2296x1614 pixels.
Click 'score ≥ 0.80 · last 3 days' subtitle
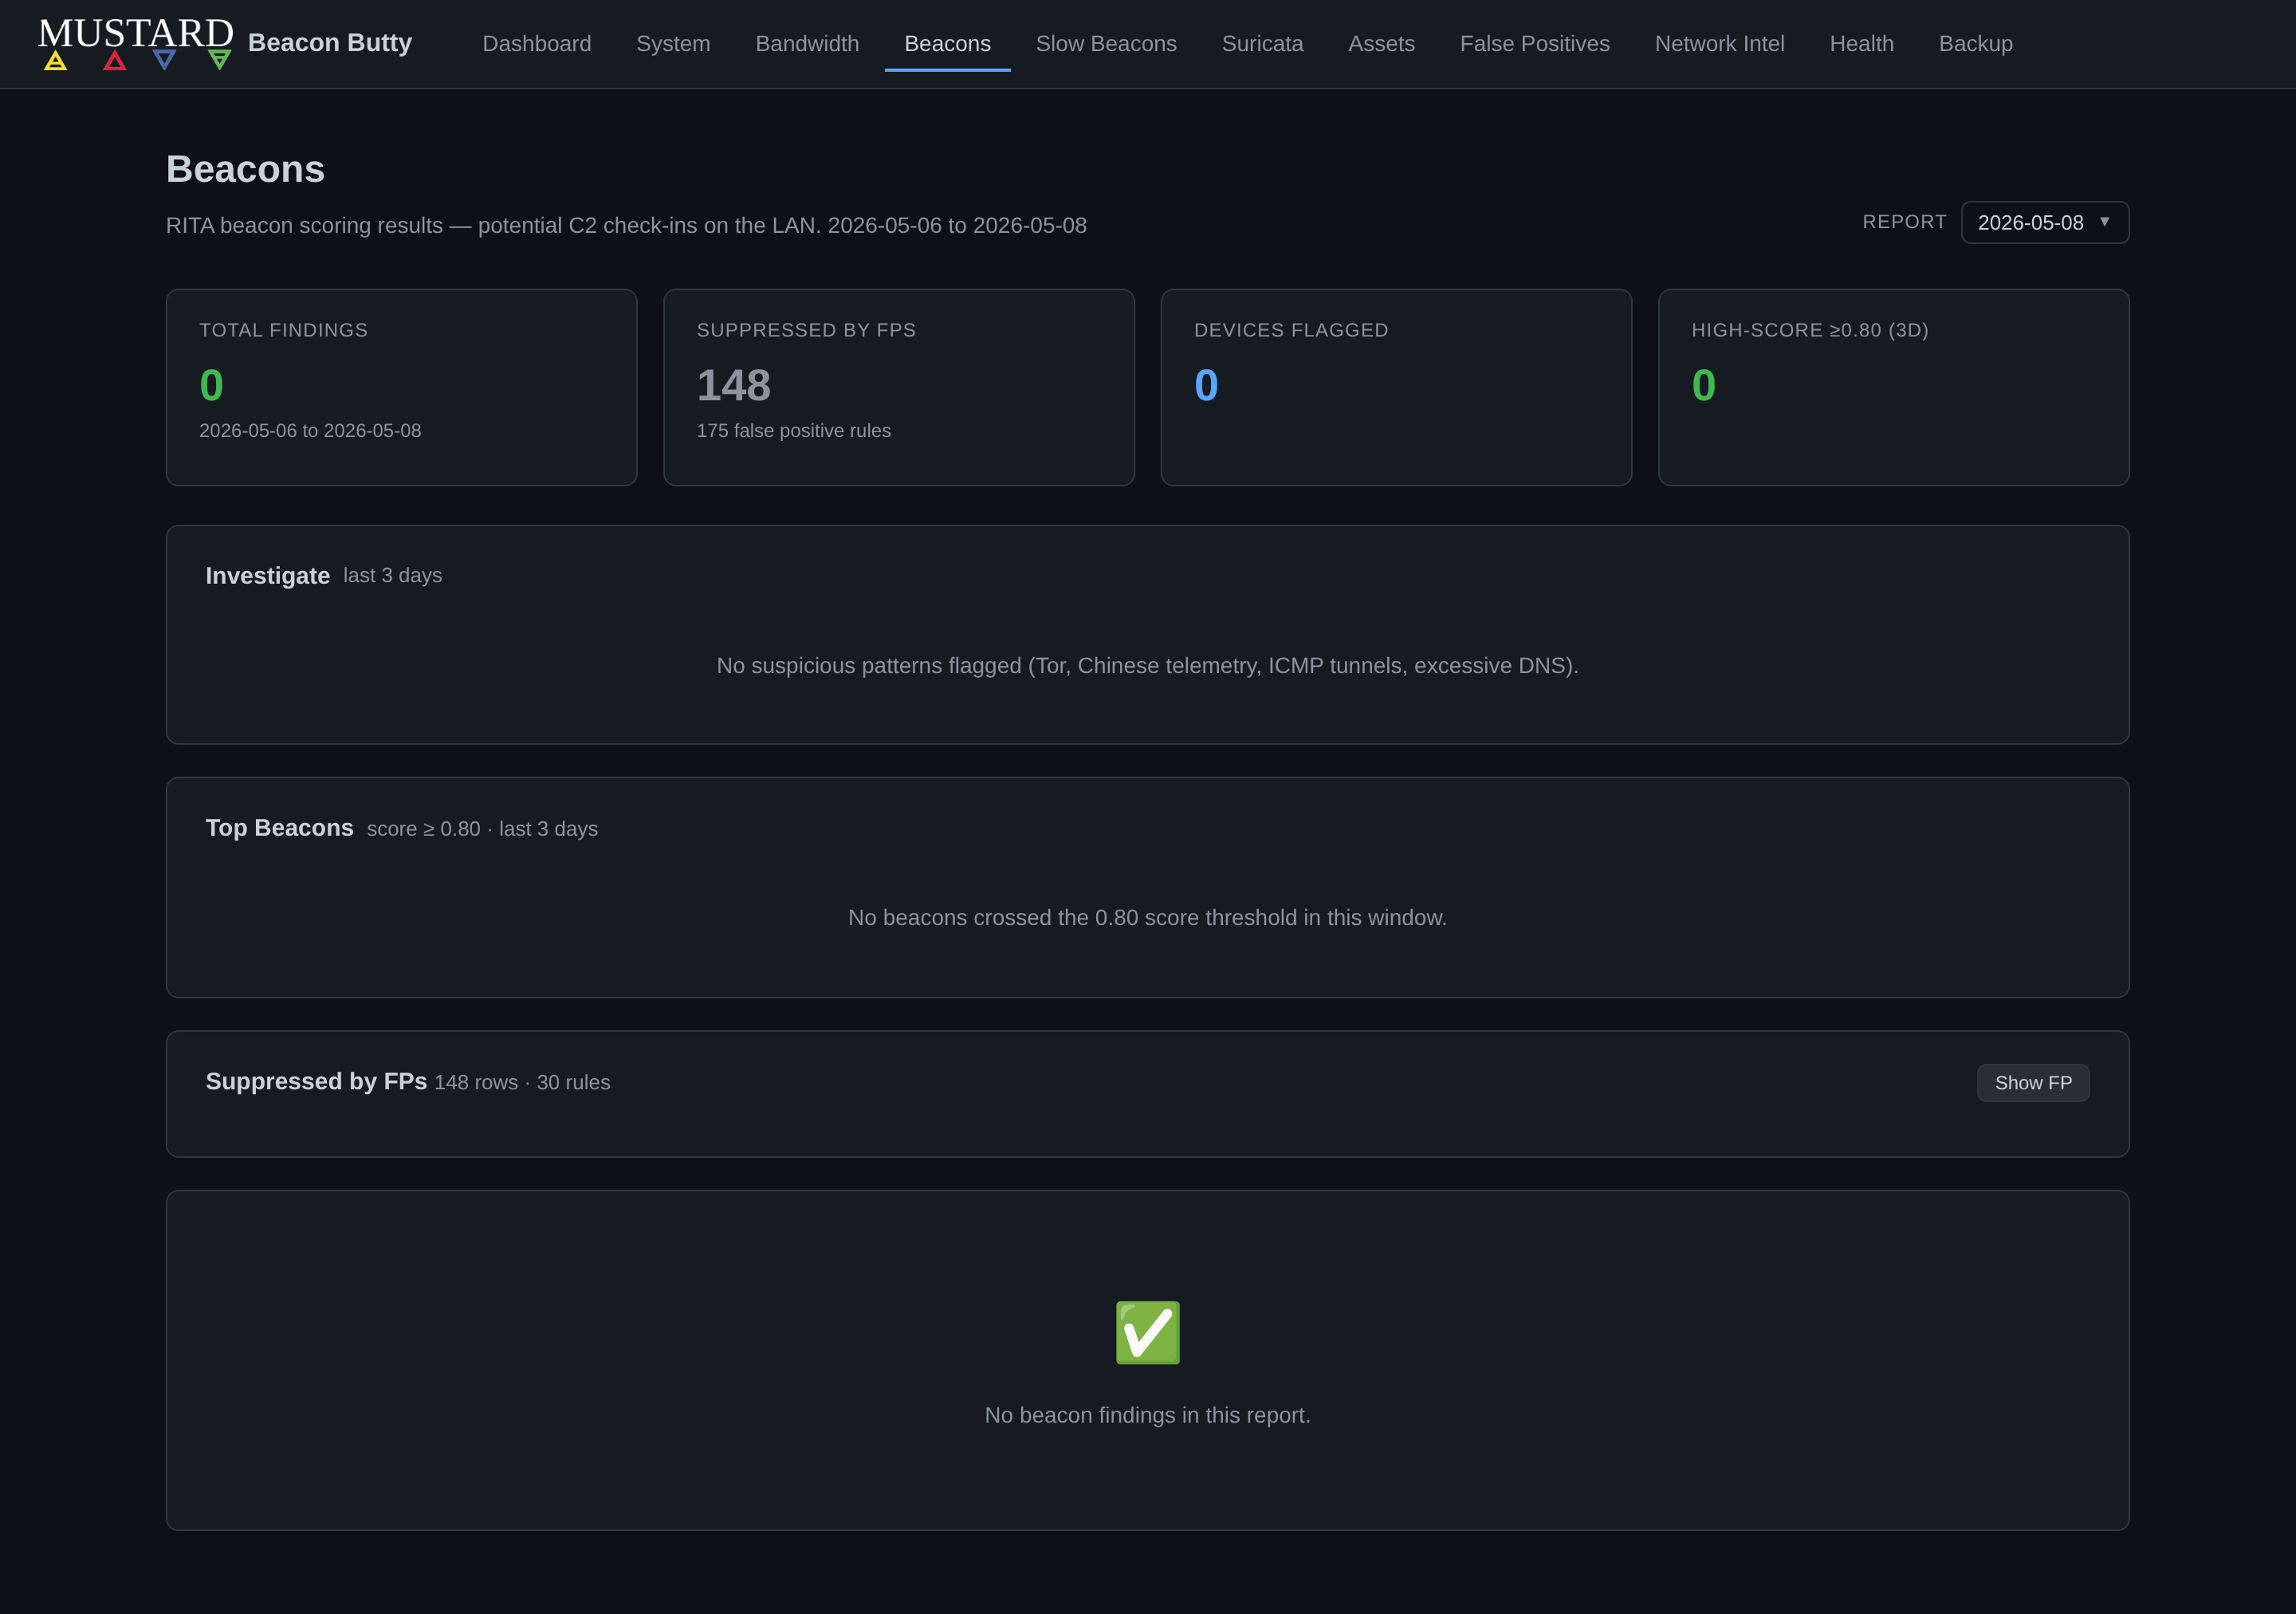pyautogui.click(x=482, y=829)
